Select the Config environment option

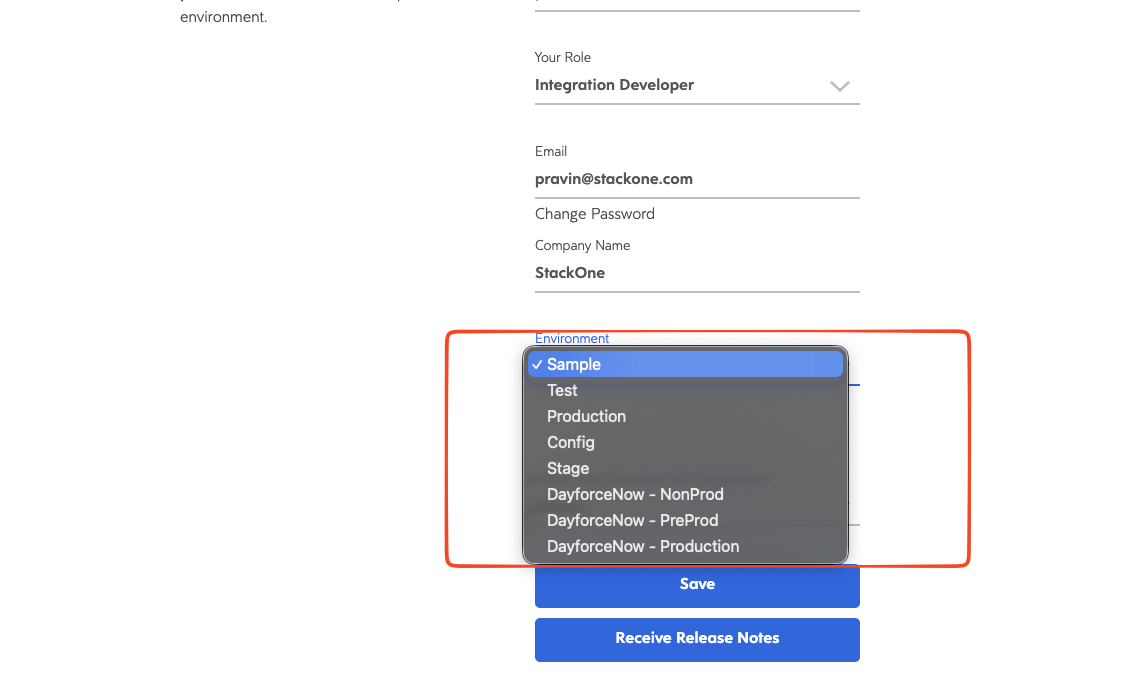pyautogui.click(x=685, y=442)
